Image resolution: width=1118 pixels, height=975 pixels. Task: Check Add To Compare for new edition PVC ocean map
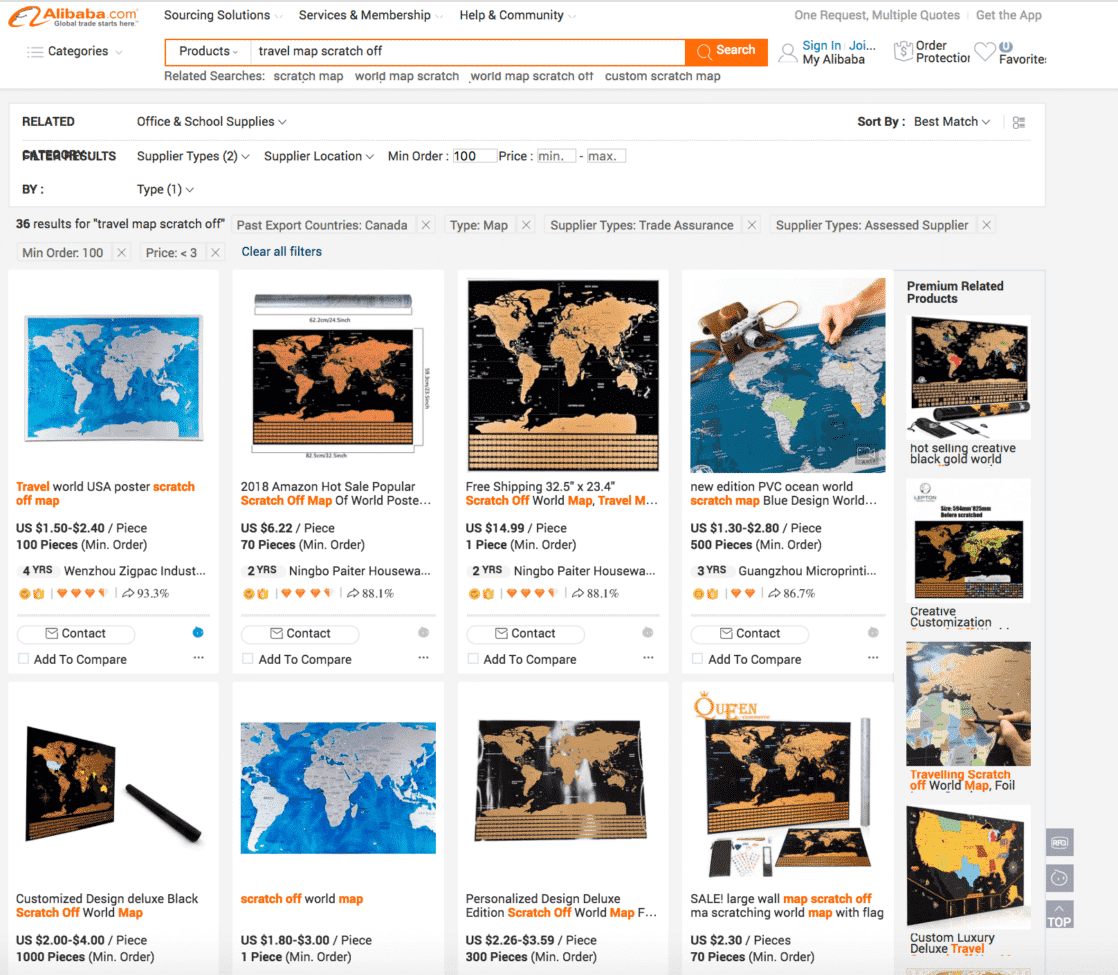[697, 659]
